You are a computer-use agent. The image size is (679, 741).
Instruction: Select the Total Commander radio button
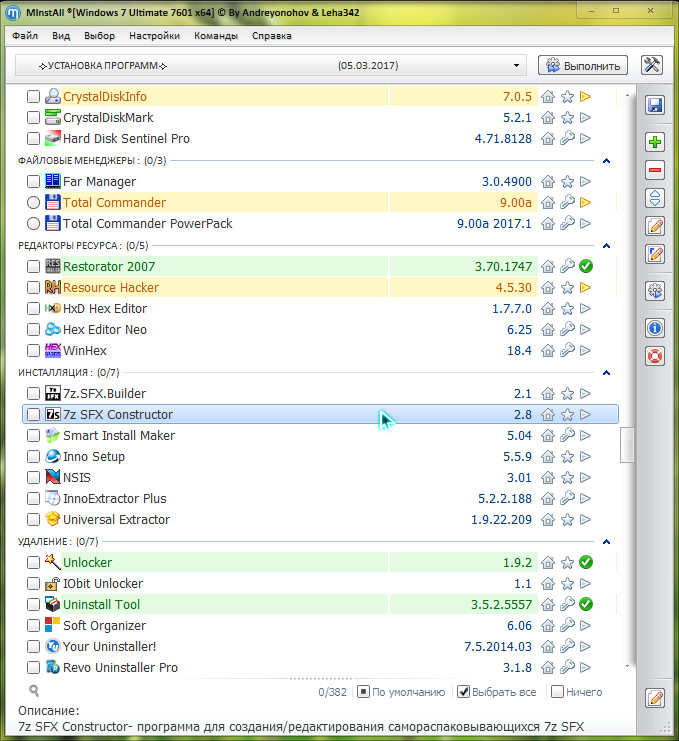tap(34, 203)
